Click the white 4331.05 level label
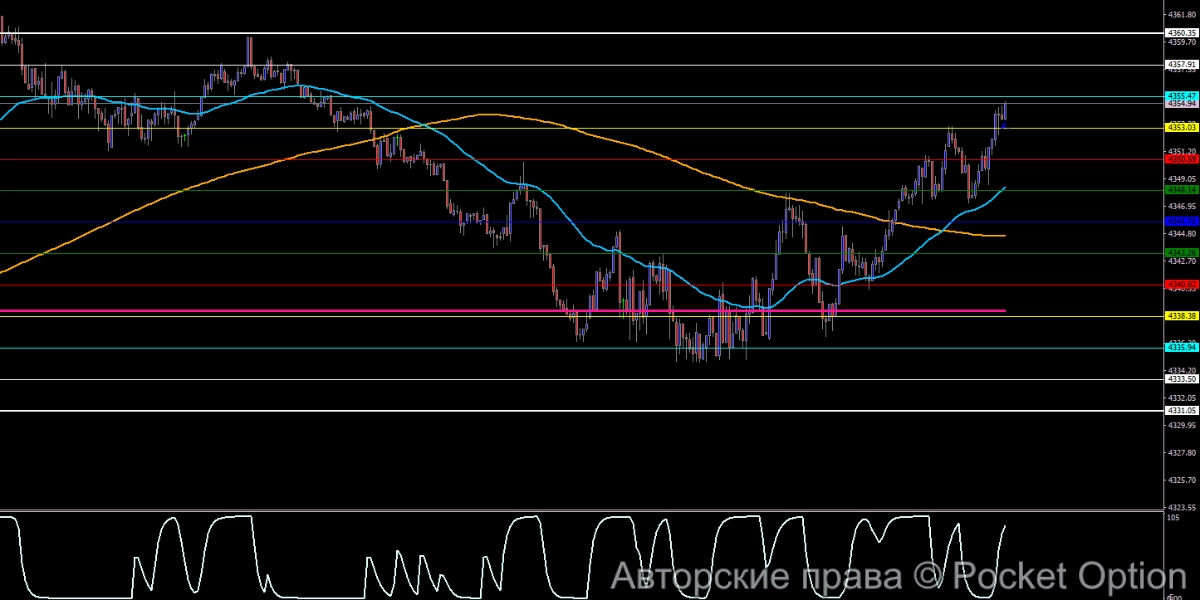1200x600 pixels. pos(1181,411)
